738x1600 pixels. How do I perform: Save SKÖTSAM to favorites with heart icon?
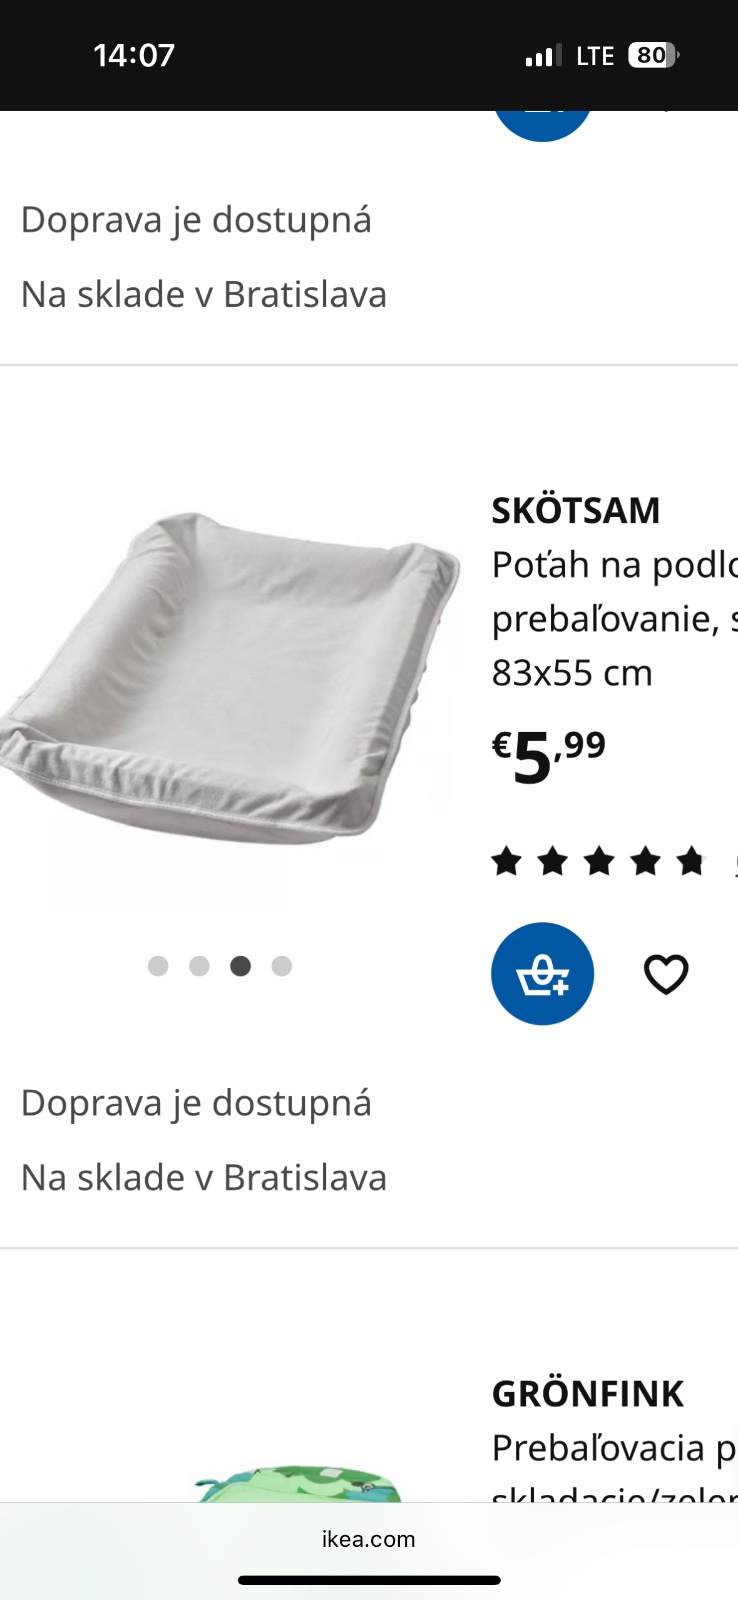pos(666,974)
